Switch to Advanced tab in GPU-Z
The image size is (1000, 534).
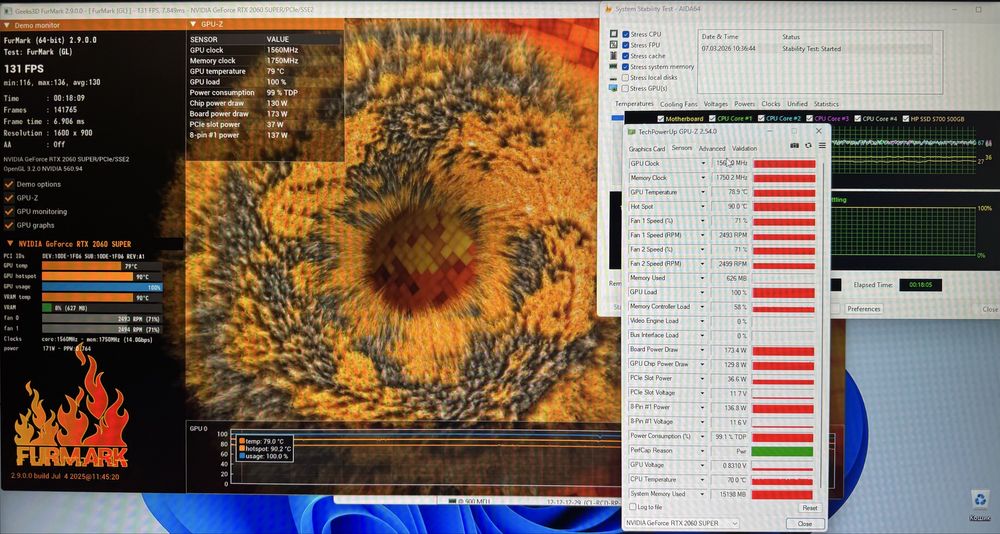[x=712, y=149]
